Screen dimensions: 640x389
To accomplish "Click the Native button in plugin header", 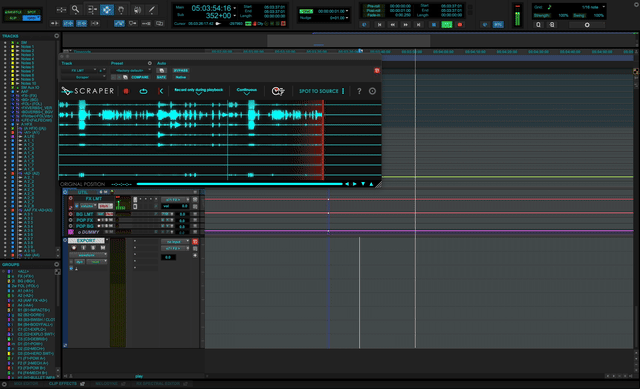I will click(180, 77).
